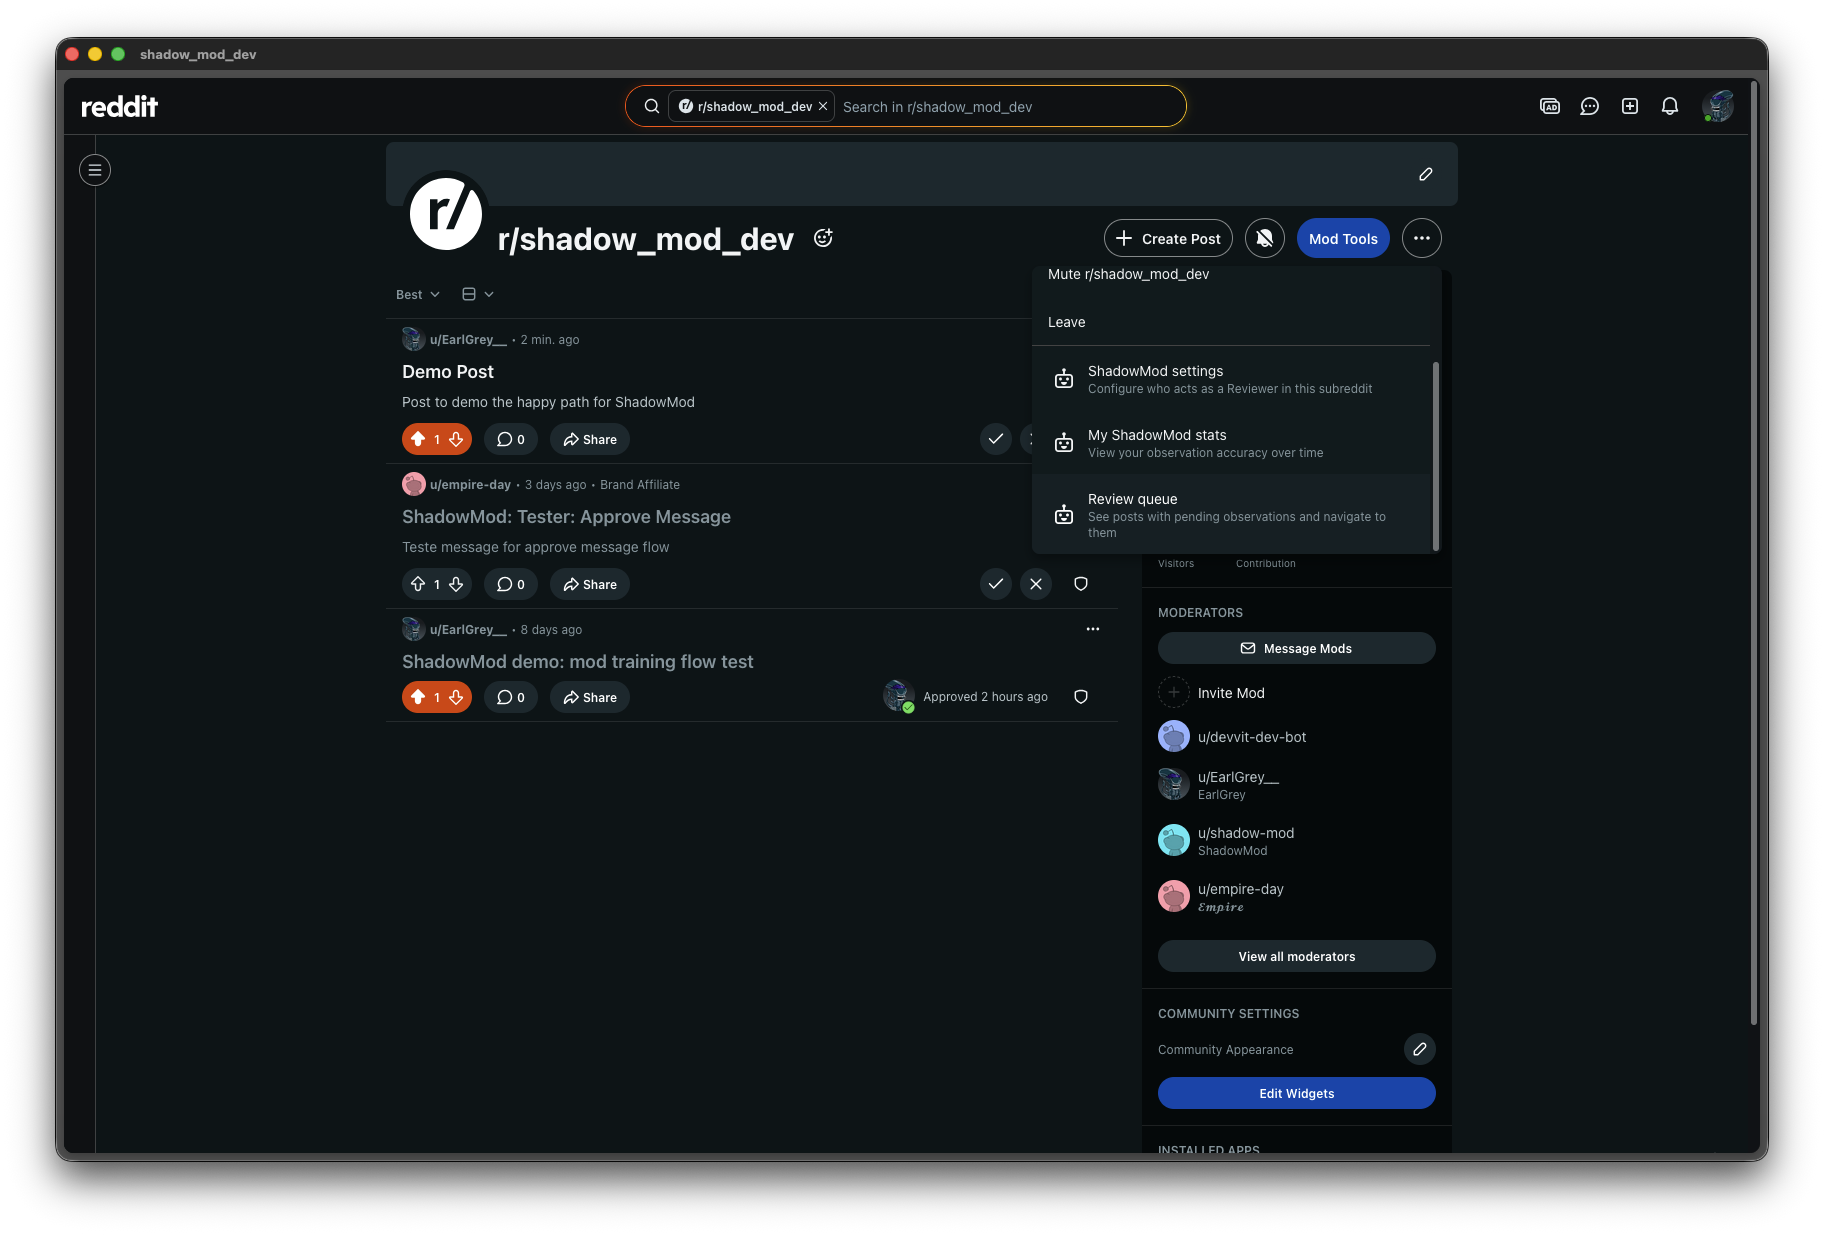Click View all moderators
The height and width of the screenshot is (1235, 1824).
point(1297,956)
